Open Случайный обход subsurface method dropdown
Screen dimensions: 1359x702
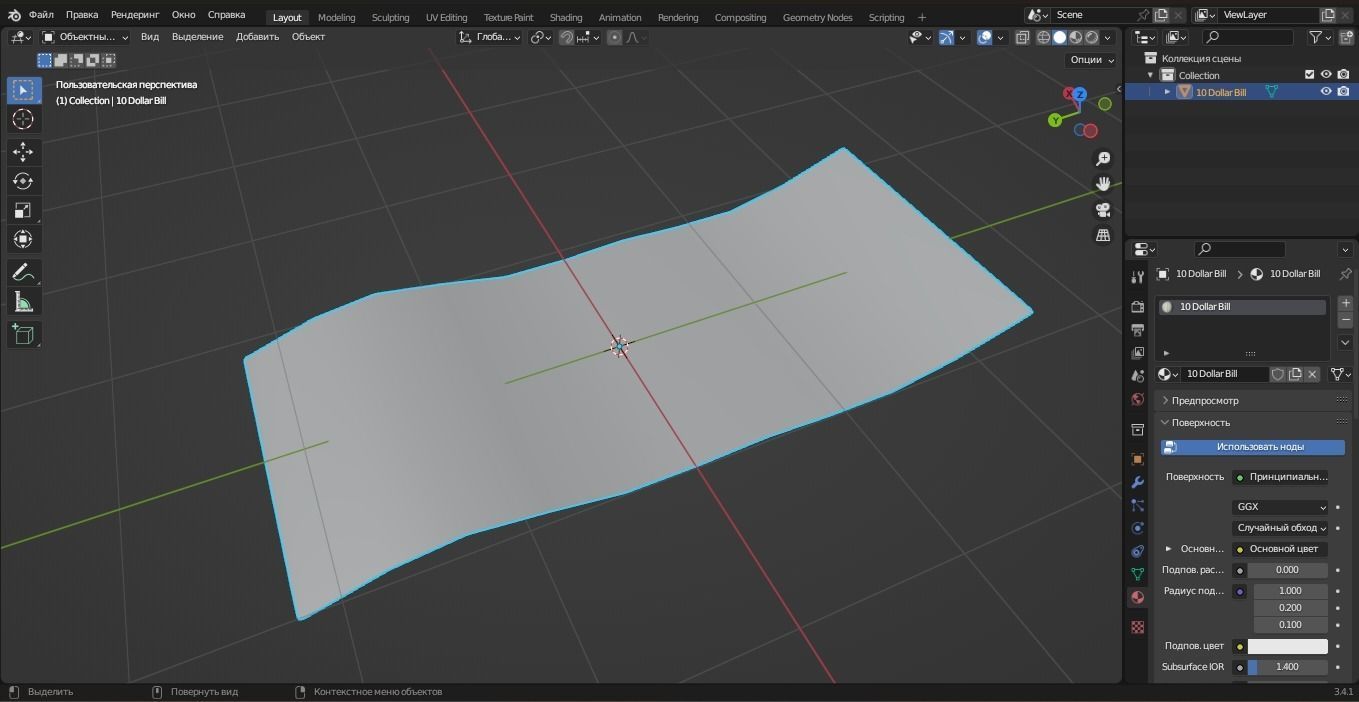[1280, 528]
